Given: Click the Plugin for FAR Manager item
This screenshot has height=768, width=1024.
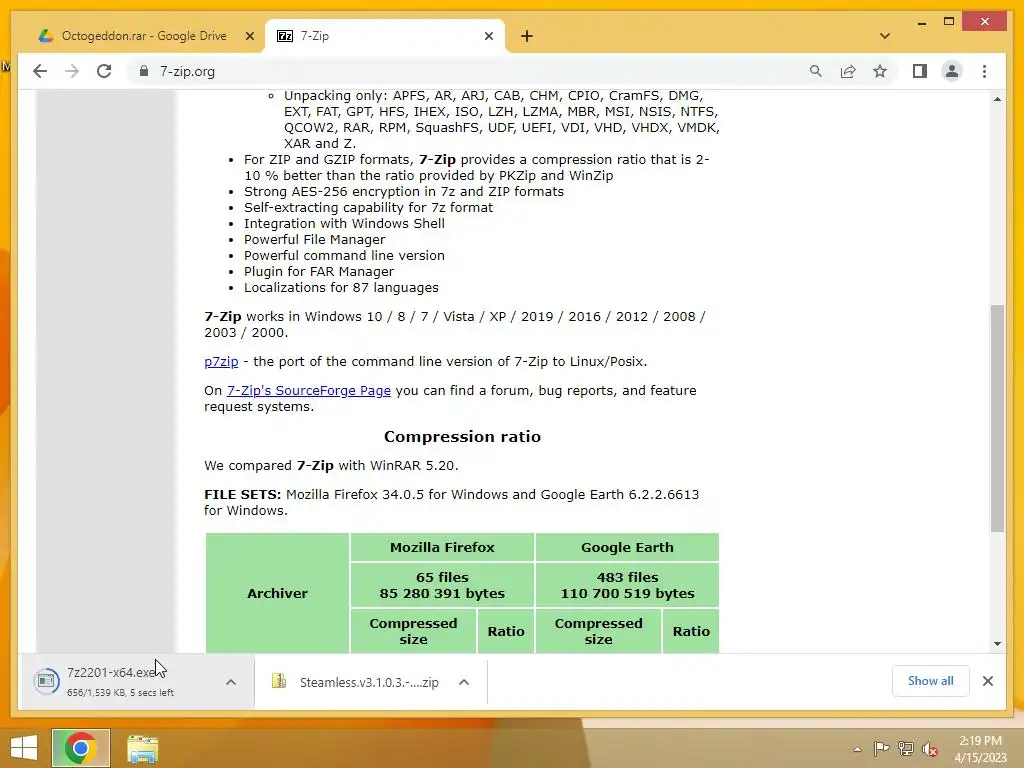Looking at the screenshot, I should pyautogui.click(x=319, y=272).
